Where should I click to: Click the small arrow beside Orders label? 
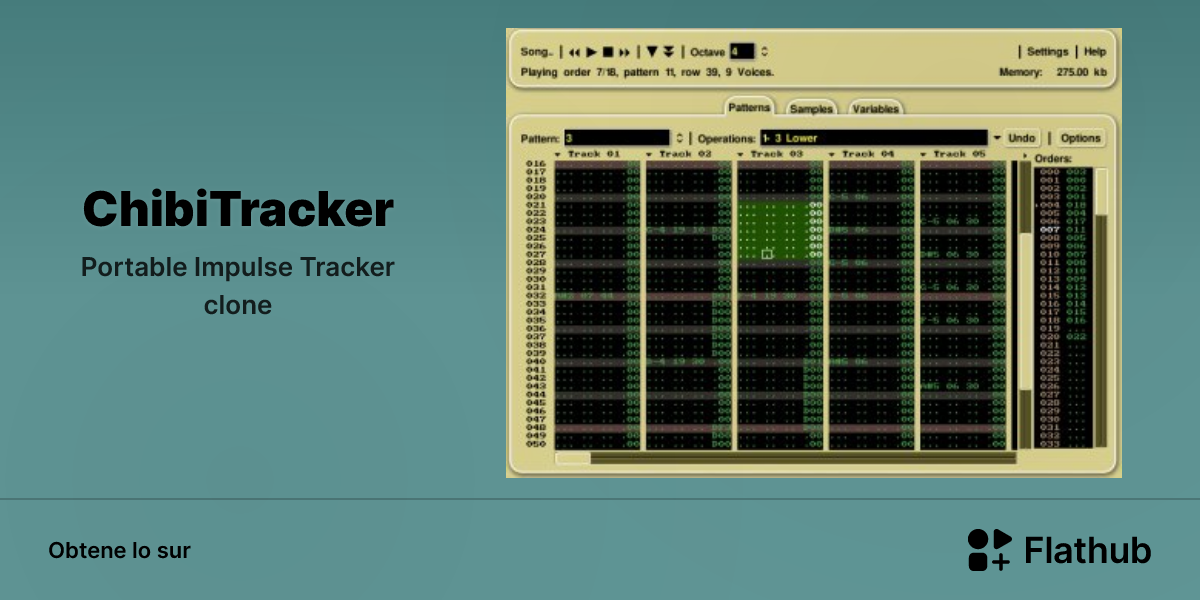tap(1025, 156)
